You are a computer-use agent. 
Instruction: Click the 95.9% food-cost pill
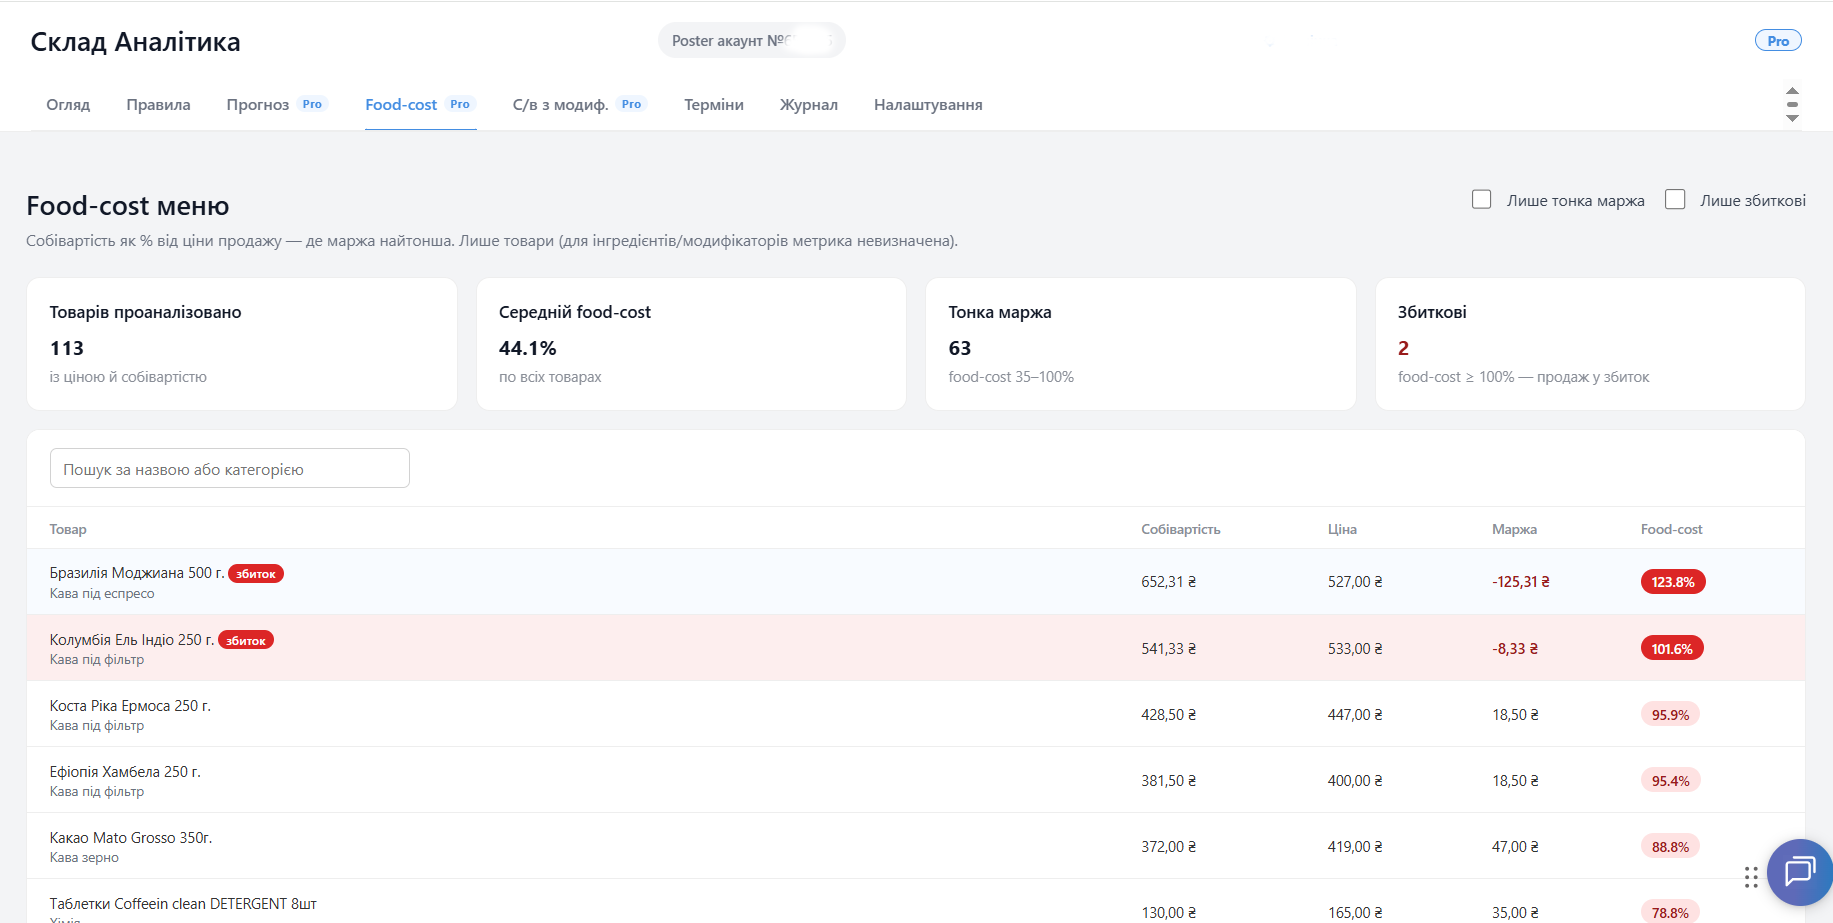(x=1670, y=714)
